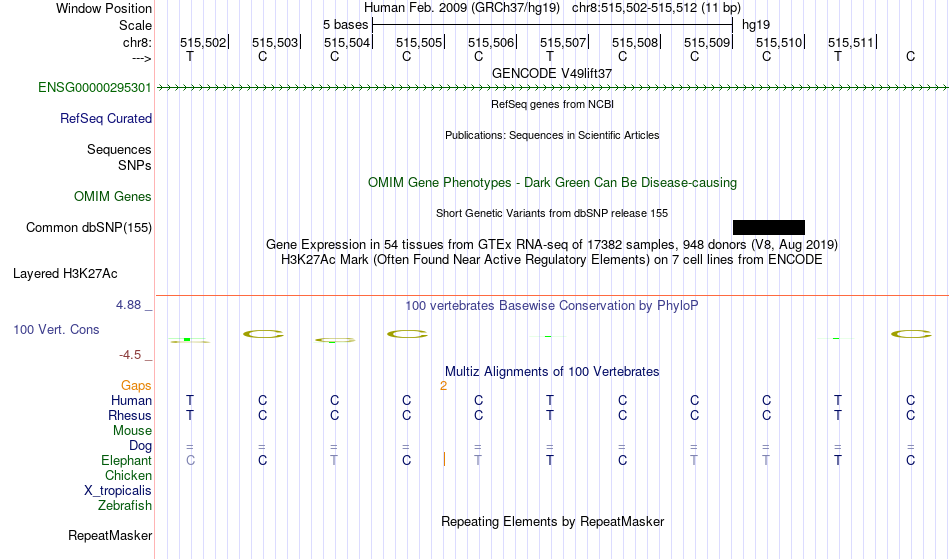The height and width of the screenshot is (559, 950).
Task: Click 100 vertebrates Basewise Conservation by PhyloP
Action: point(552,306)
